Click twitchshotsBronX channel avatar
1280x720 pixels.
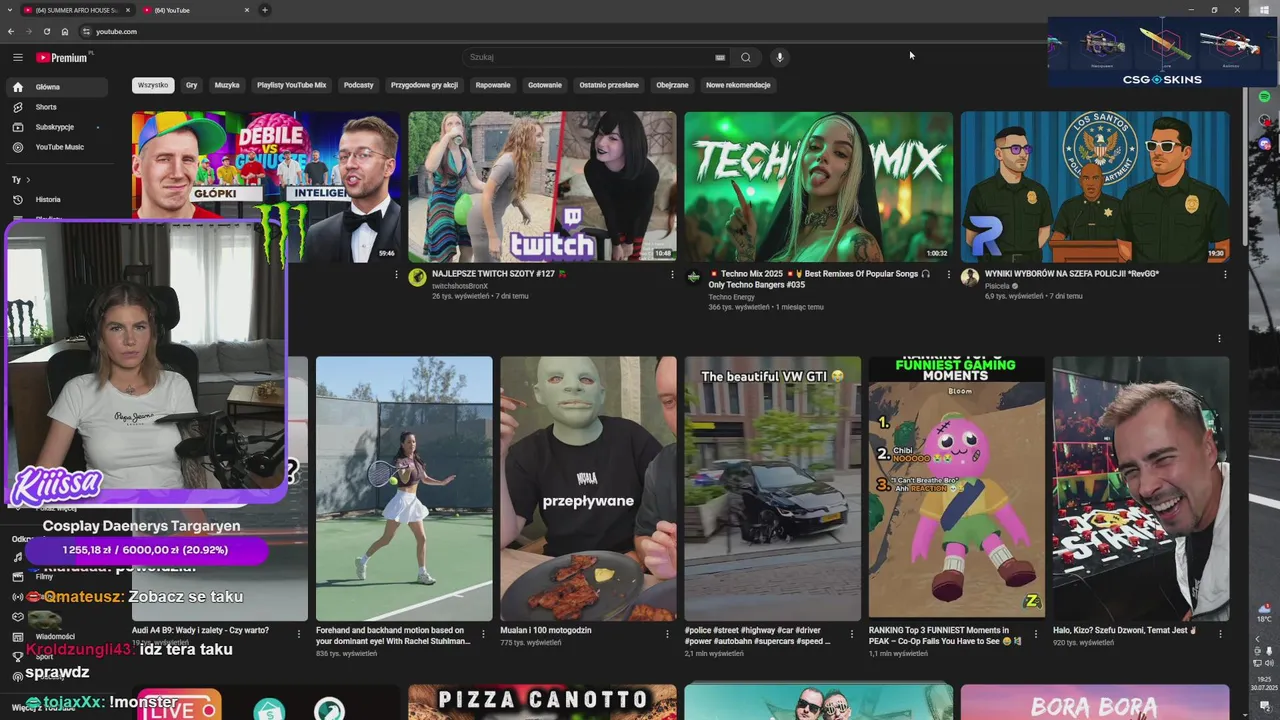click(x=417, y=277)
